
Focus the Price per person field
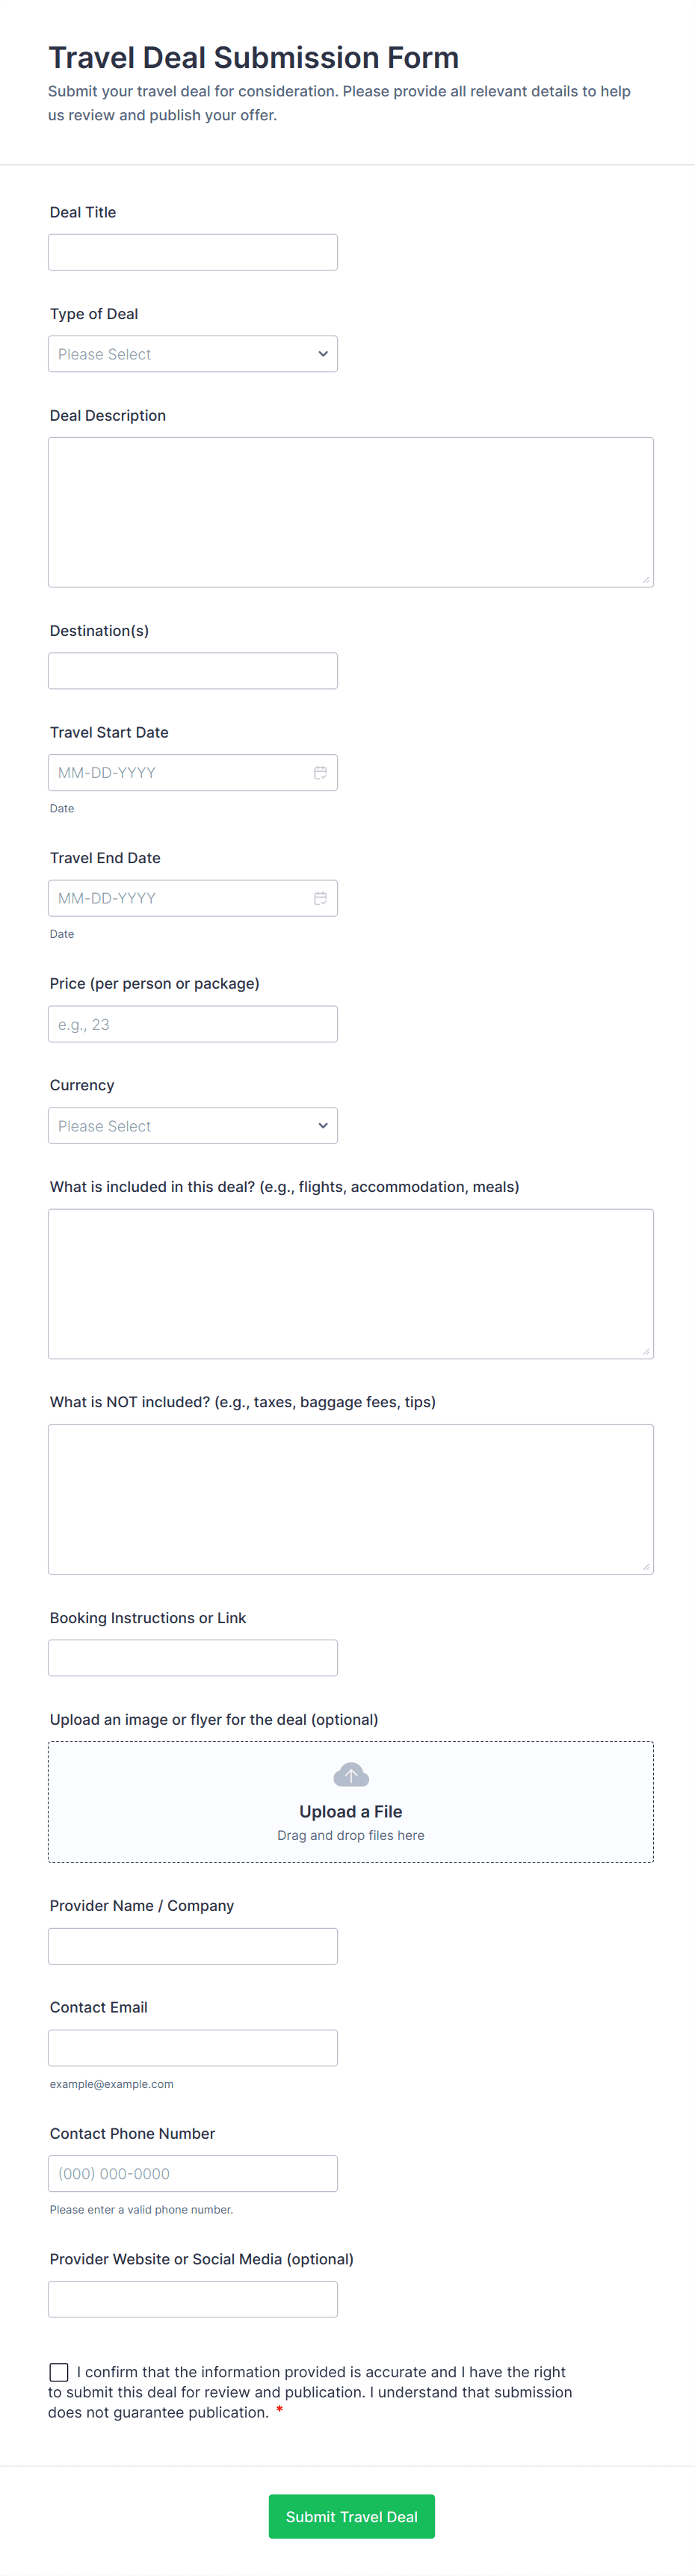coord(193,1024)
